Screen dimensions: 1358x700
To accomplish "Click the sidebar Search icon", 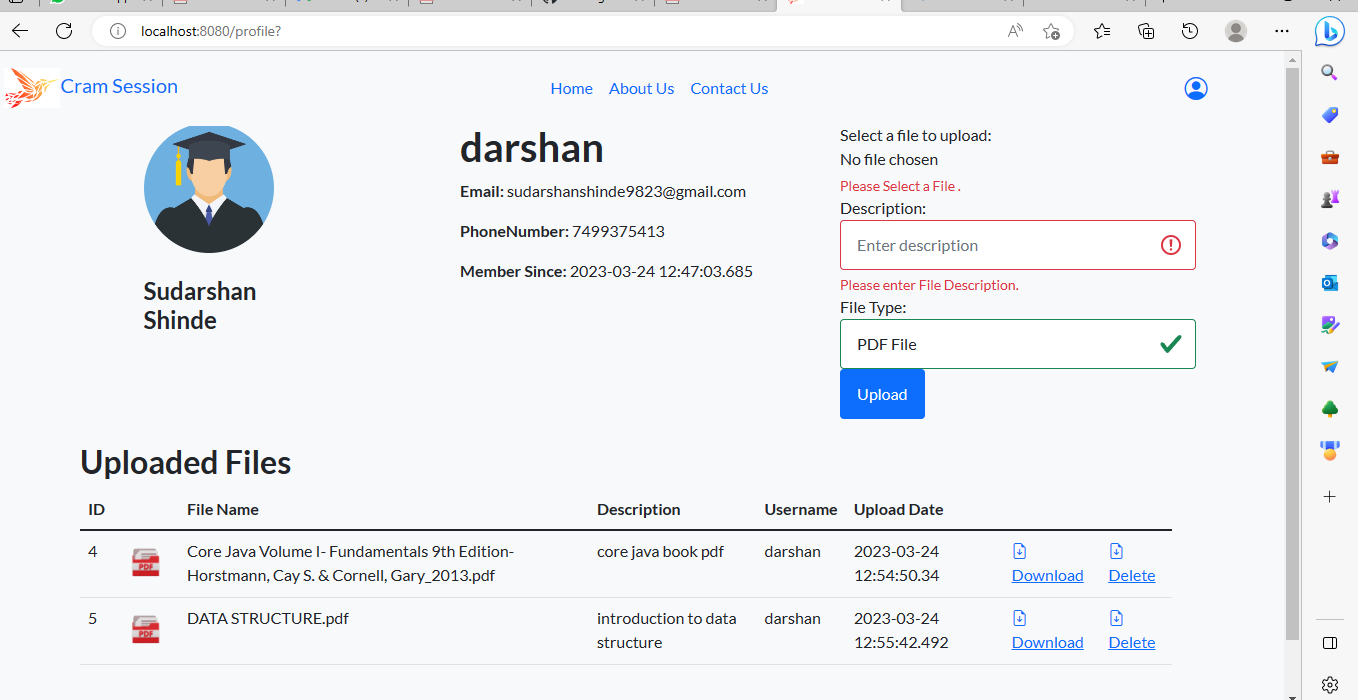I will click(x=1329, y=72).
